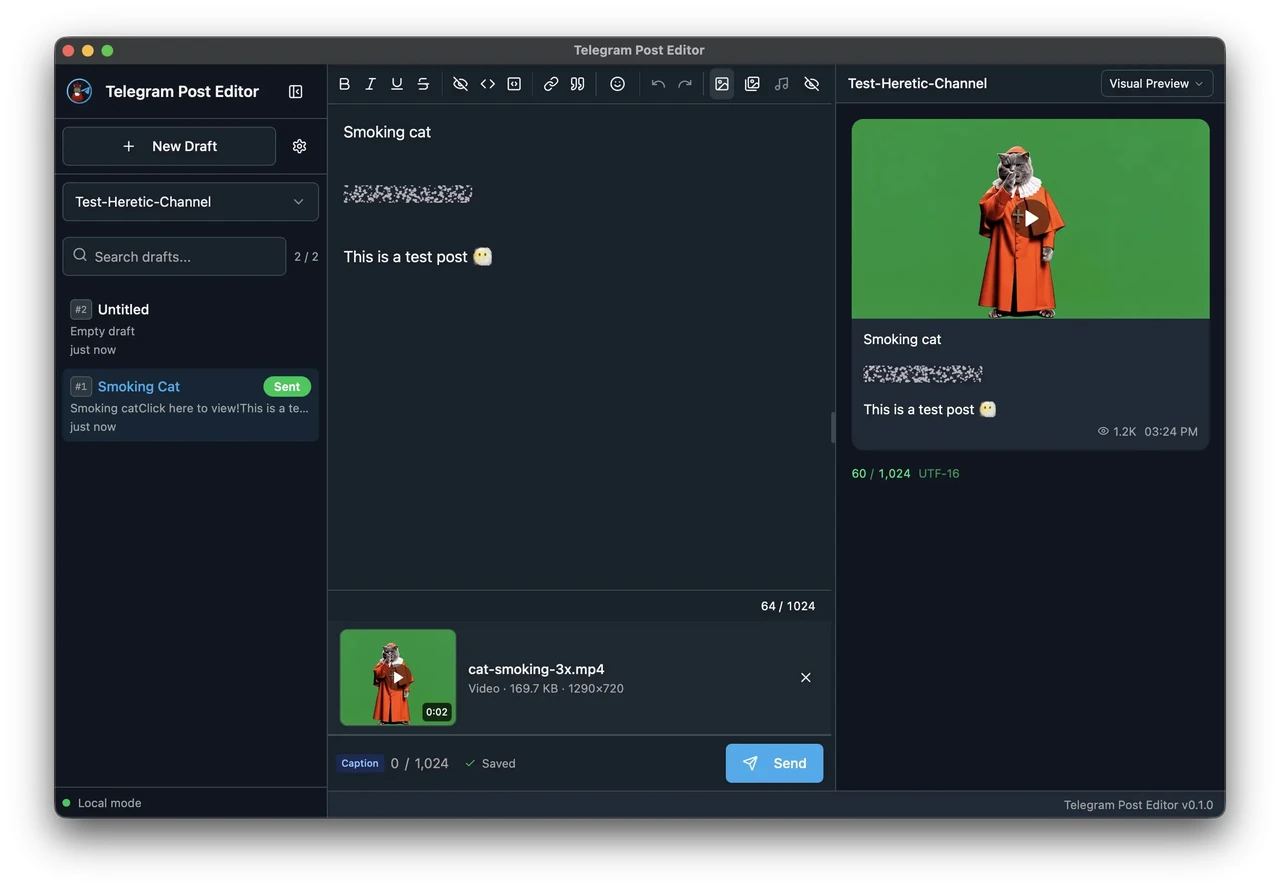Redo the last edit

click(685, 84)
